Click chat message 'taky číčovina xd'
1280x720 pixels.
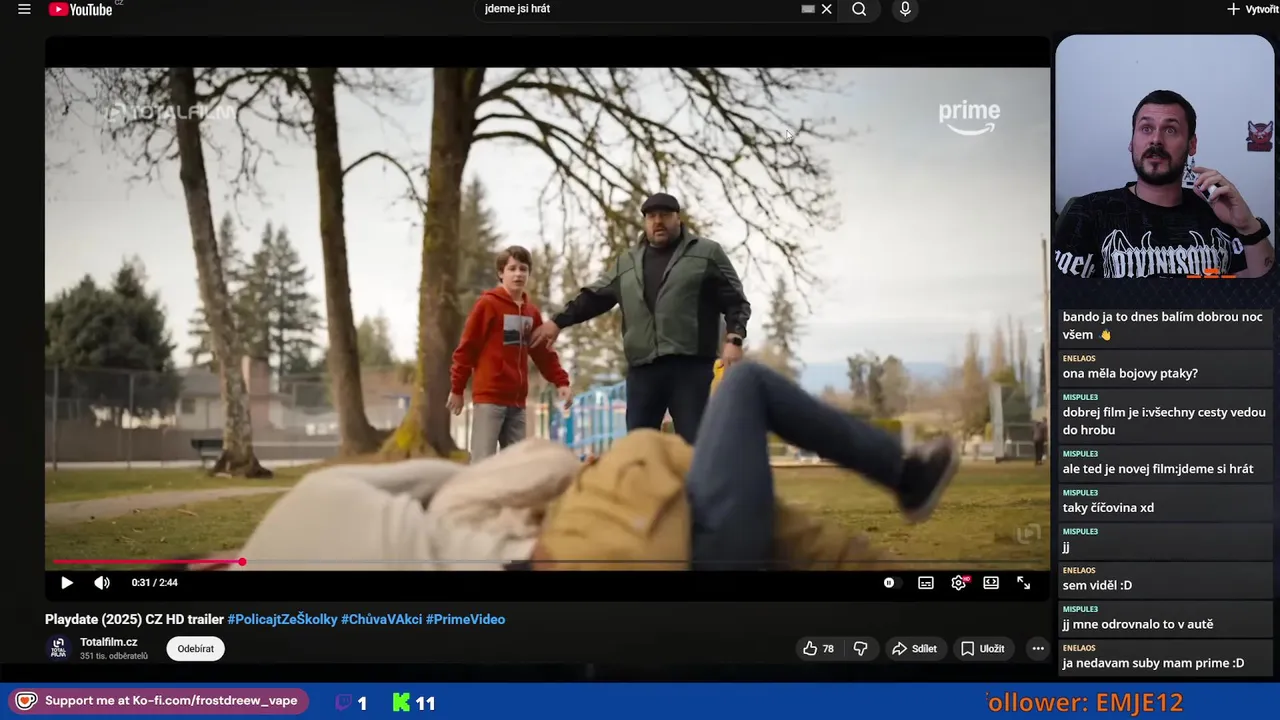[1108, 507]
